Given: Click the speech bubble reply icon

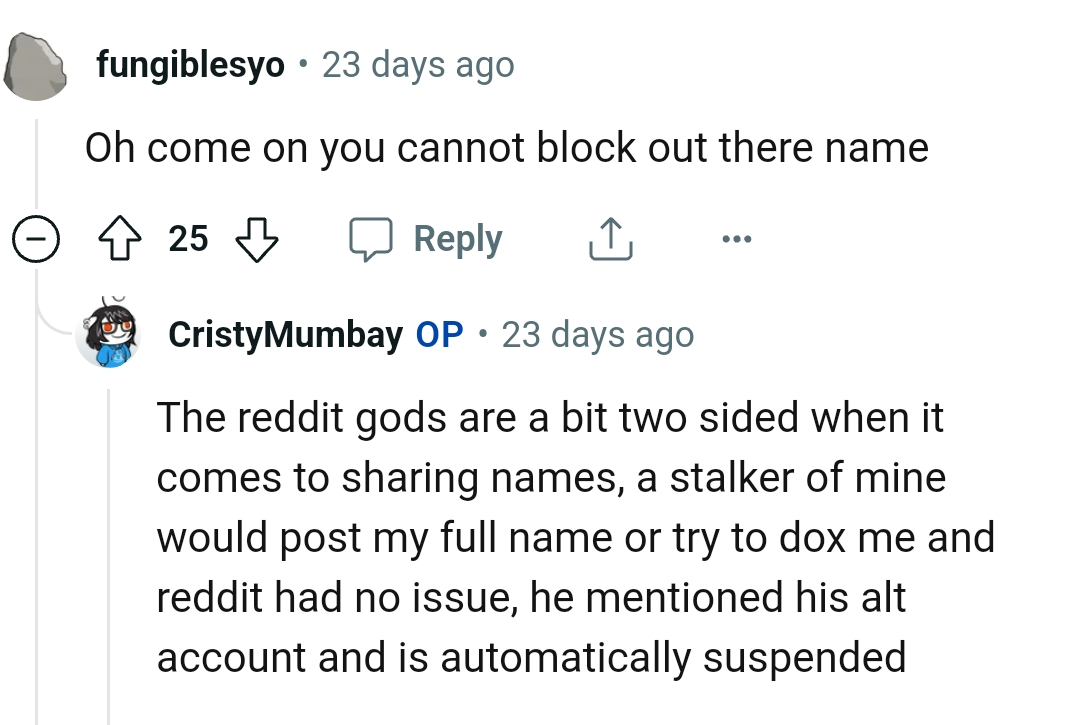Looking at the screenshot, I should [x=371, y=240].
